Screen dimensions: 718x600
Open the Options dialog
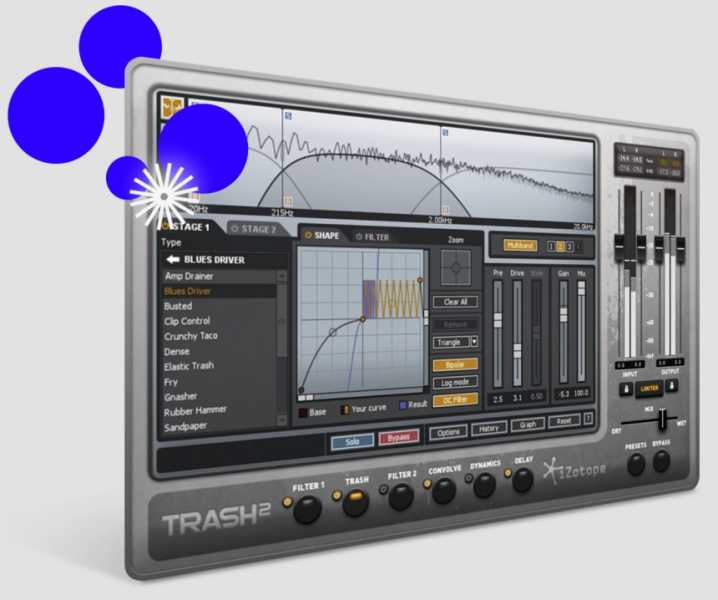pos(448,432)
